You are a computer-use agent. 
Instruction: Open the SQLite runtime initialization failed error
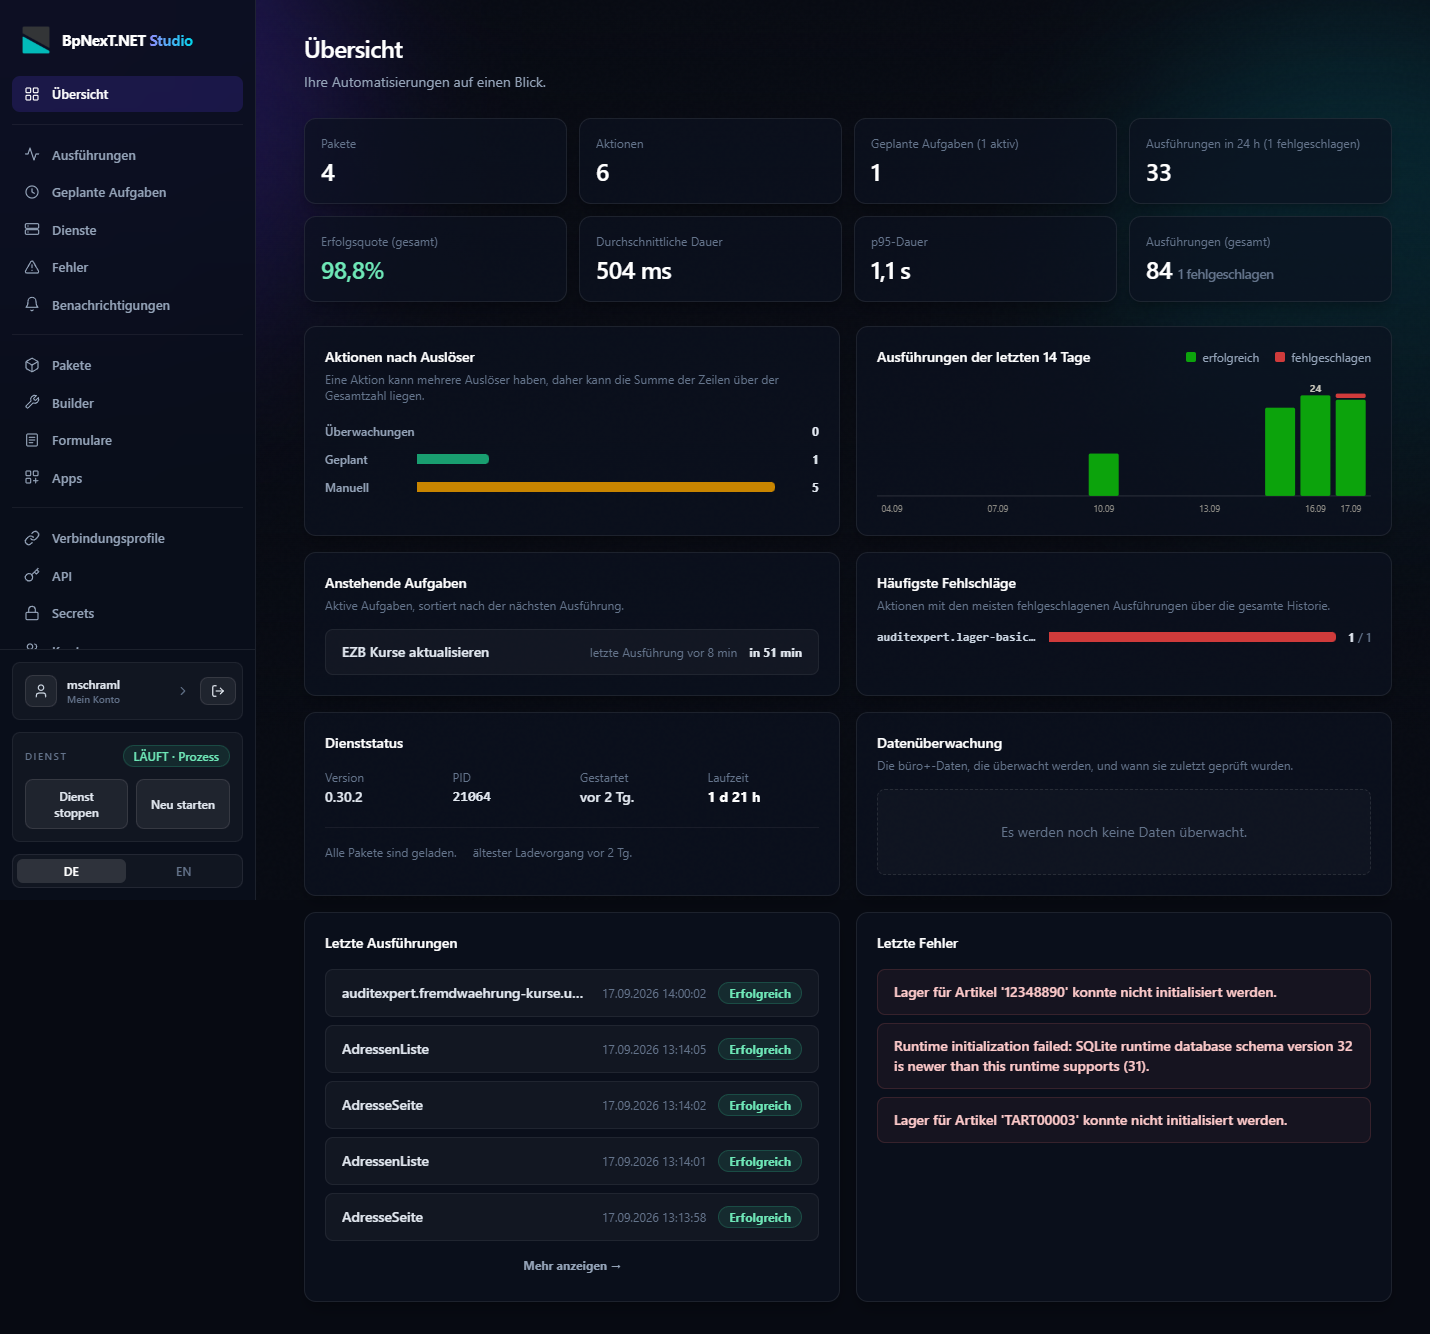point(1124,1056)
